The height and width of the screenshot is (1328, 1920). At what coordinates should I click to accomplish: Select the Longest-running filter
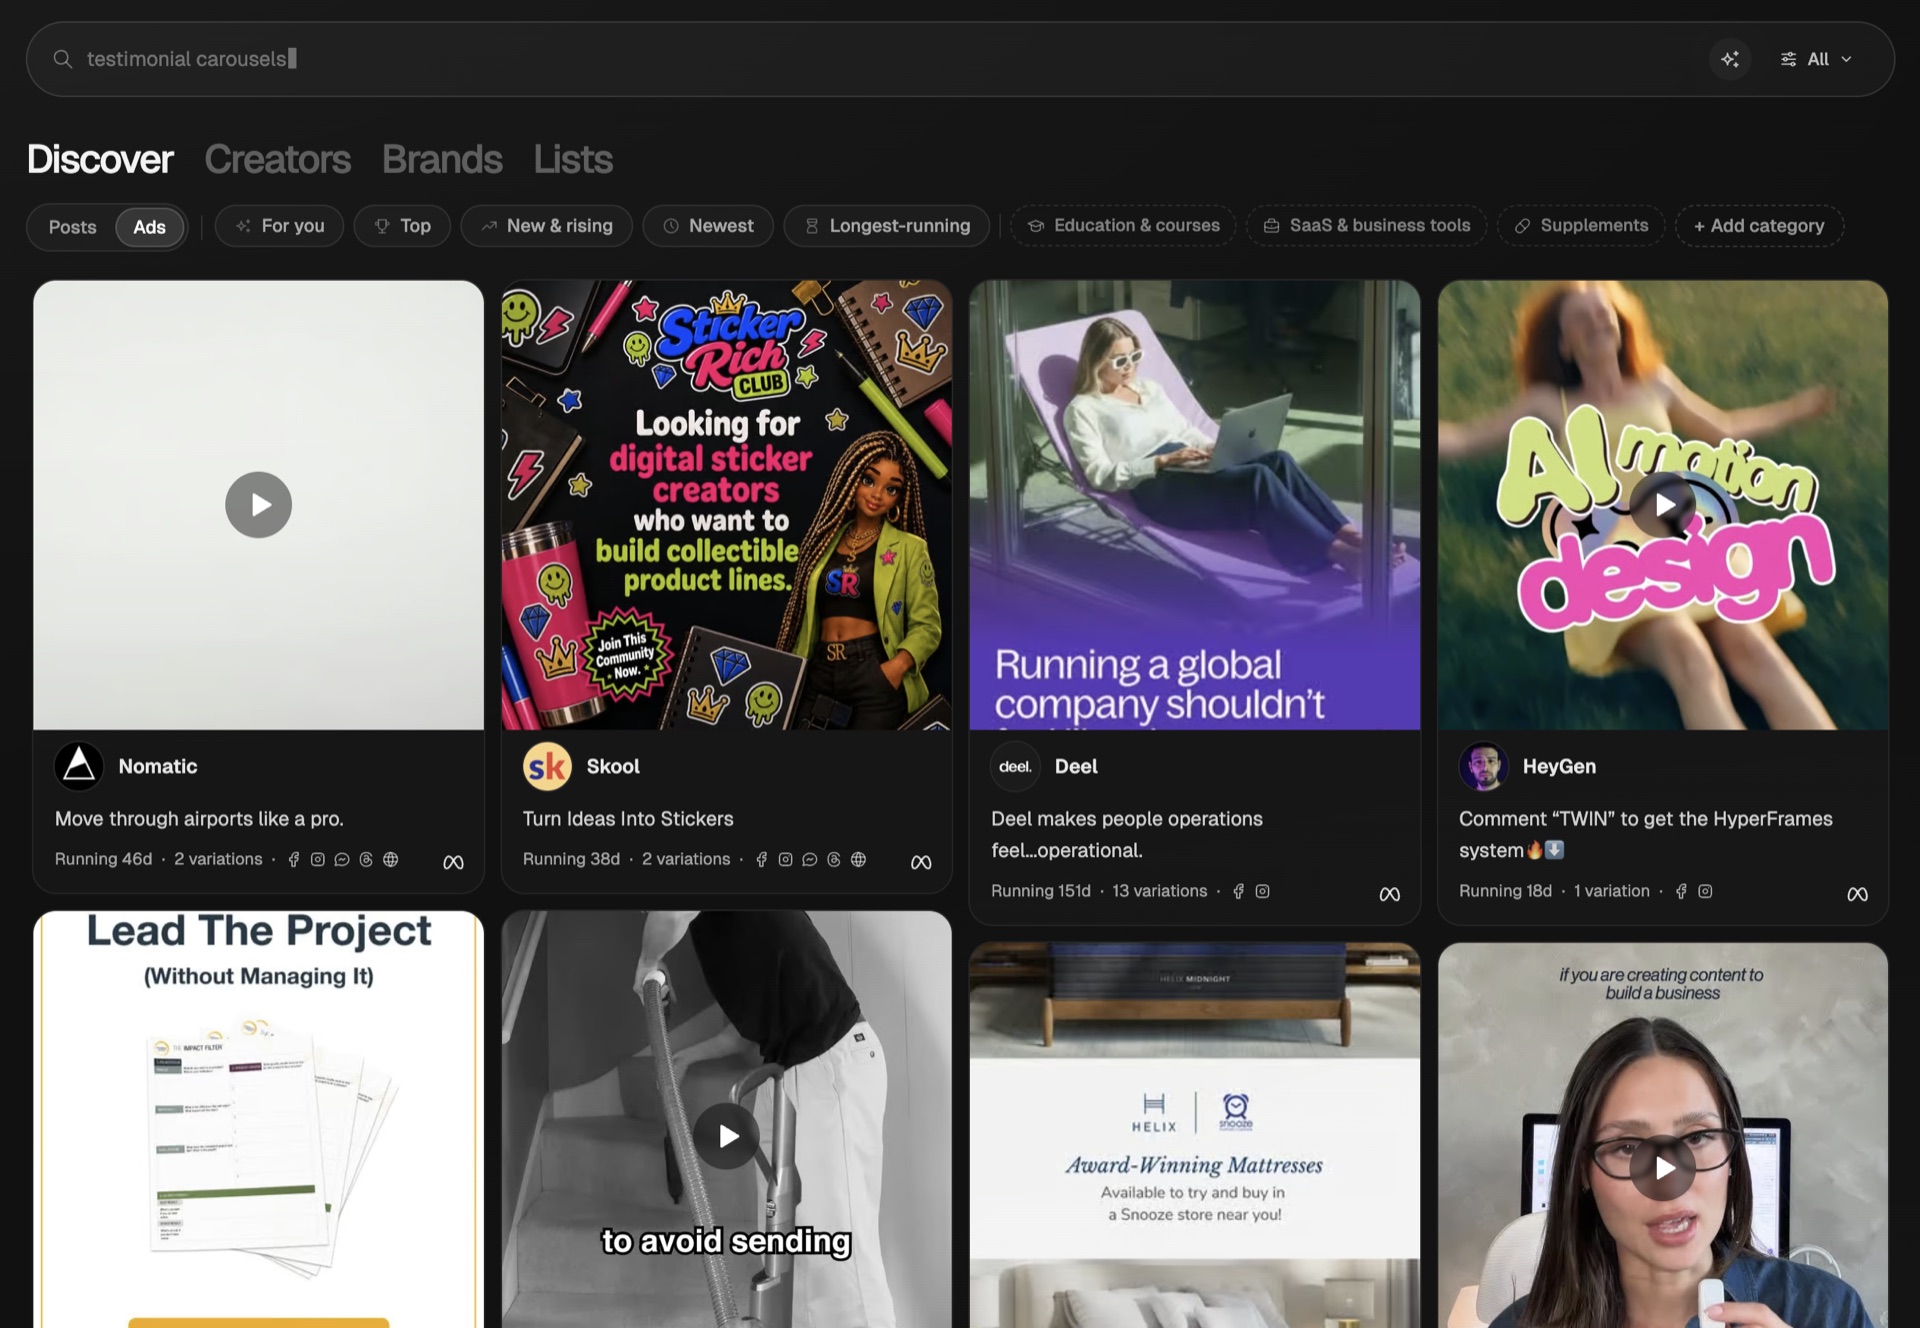[x=887, y=226]
